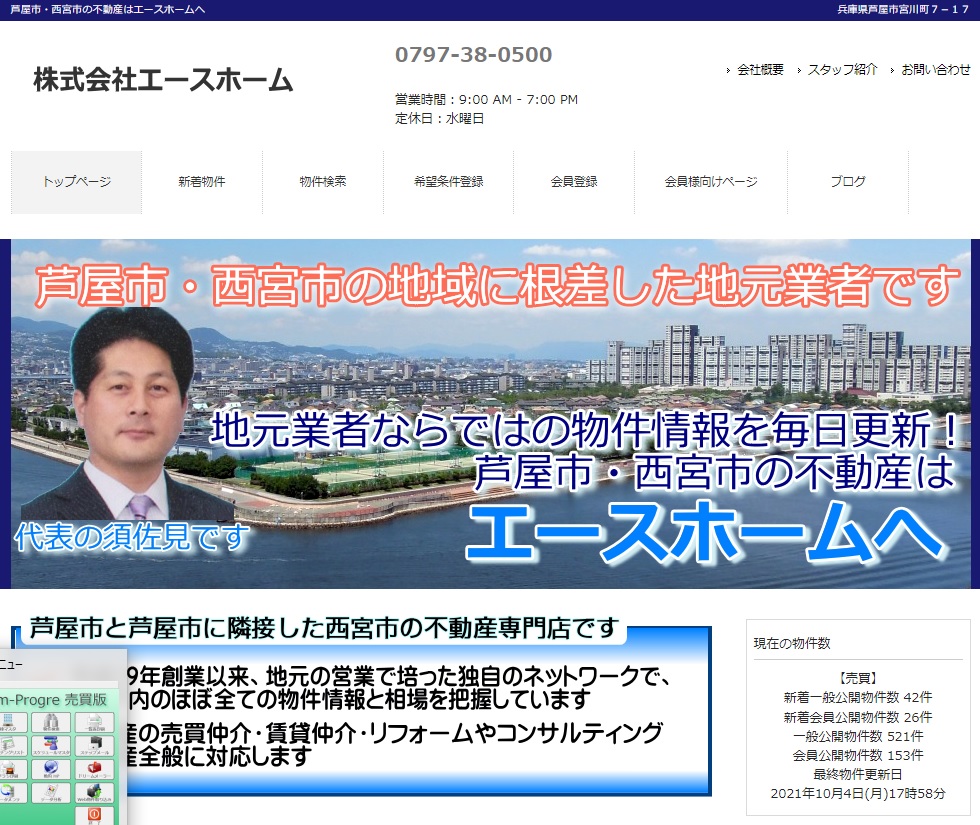The width and height of the screenshot is (980, 825).
Task: Click the Web import icon with green arrow
Action: click(x=94, y=792)
